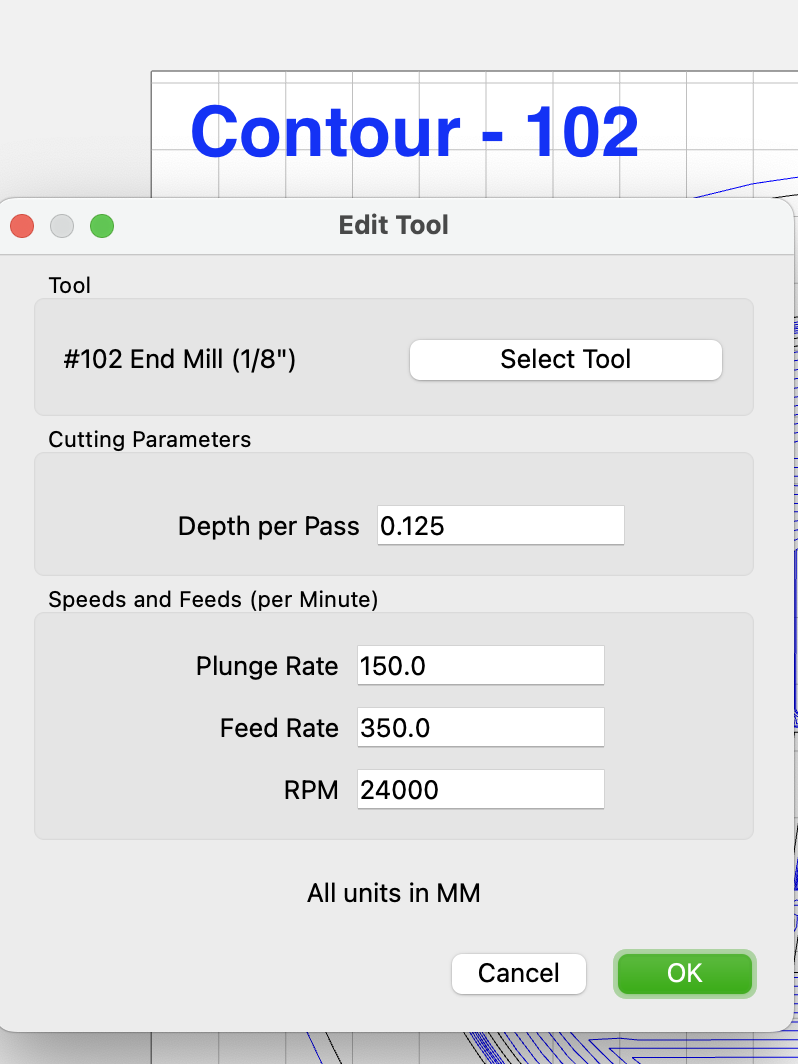The width and height of the screenshot is (798, 1064).
Task: Click the Select Tool button
Action: [565, 360]
